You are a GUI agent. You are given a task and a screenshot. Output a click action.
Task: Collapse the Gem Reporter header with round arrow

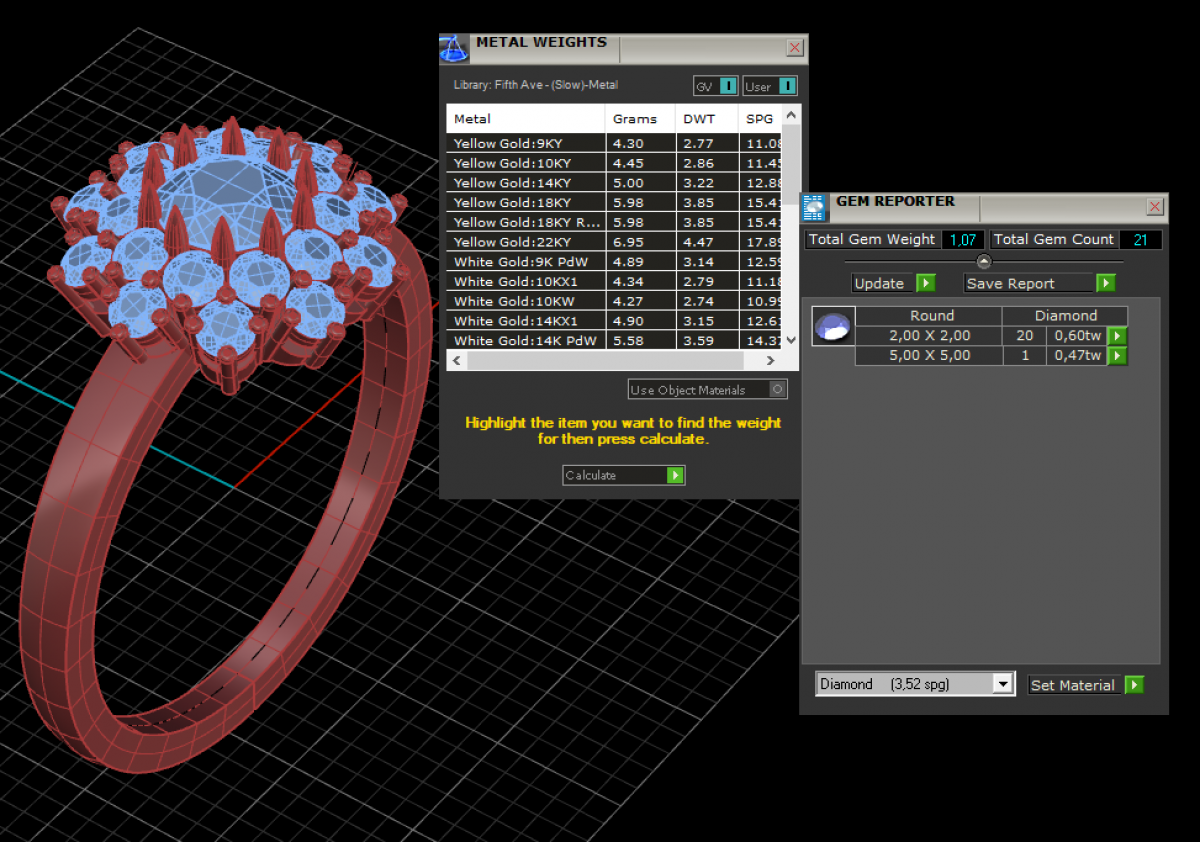[984, 262]
